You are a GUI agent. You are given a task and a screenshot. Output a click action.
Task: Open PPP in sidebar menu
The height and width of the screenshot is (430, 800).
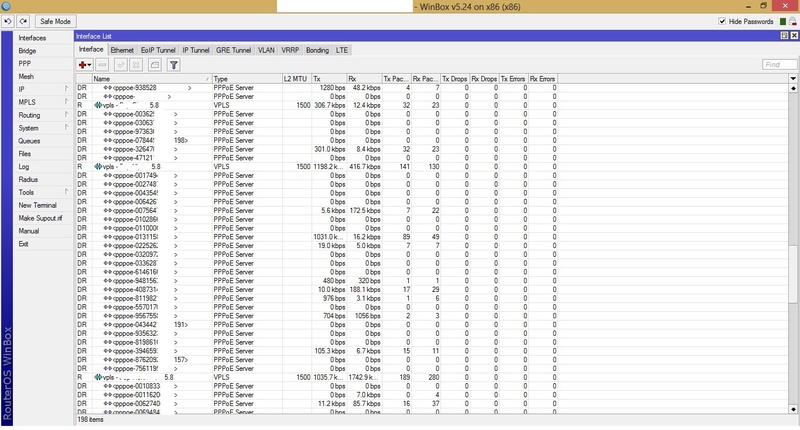24,64
